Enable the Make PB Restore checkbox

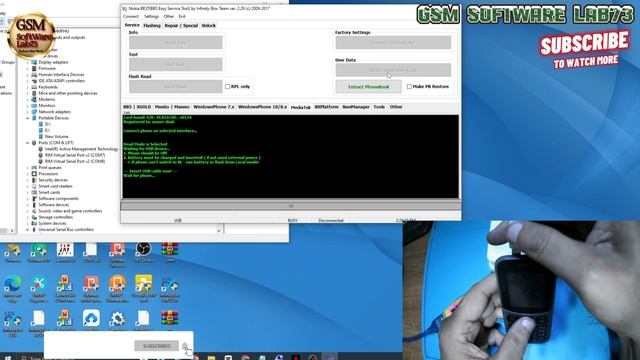click(x=409, y=87)
